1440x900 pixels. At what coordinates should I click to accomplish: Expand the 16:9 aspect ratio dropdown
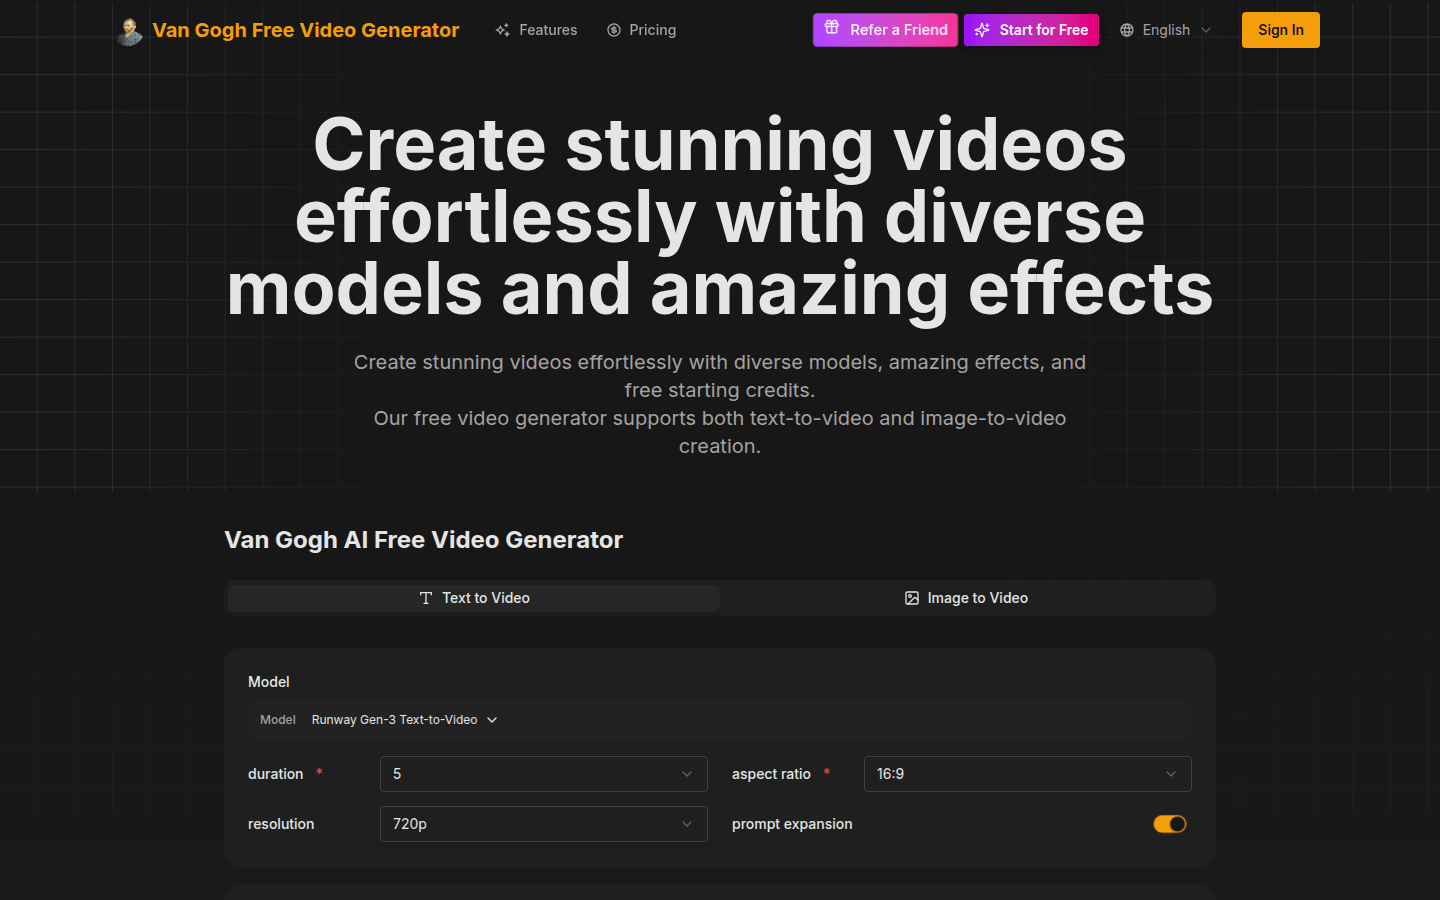click(x=1027, y=773)
